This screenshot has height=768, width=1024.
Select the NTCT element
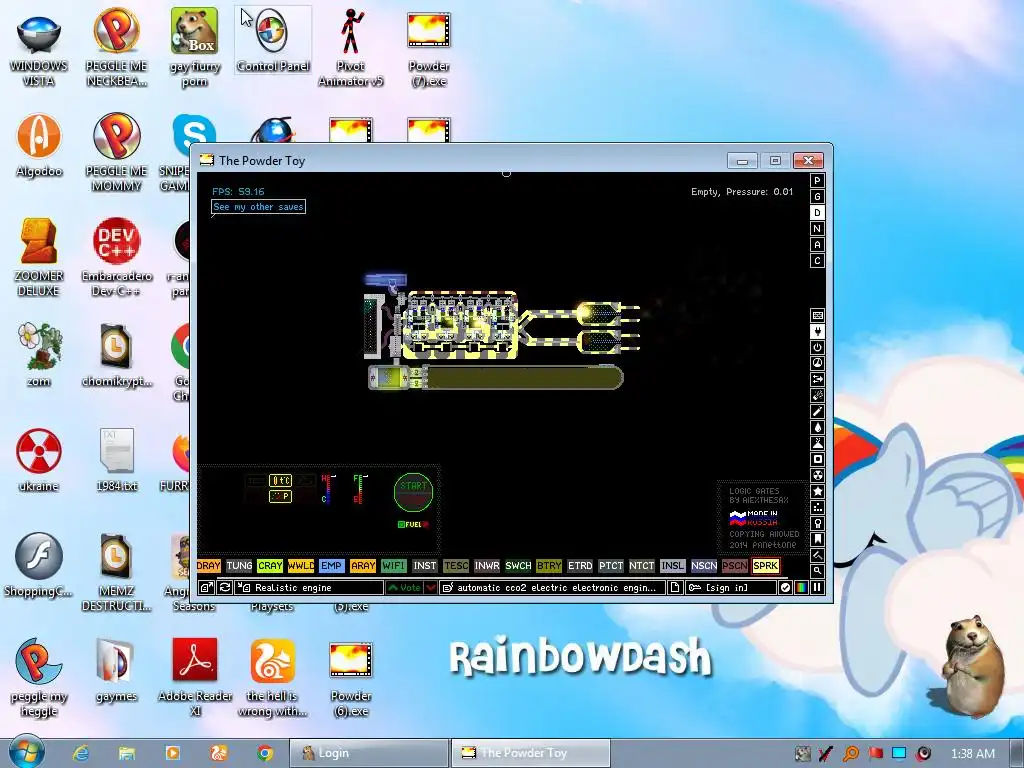click(x=641, y=566)
